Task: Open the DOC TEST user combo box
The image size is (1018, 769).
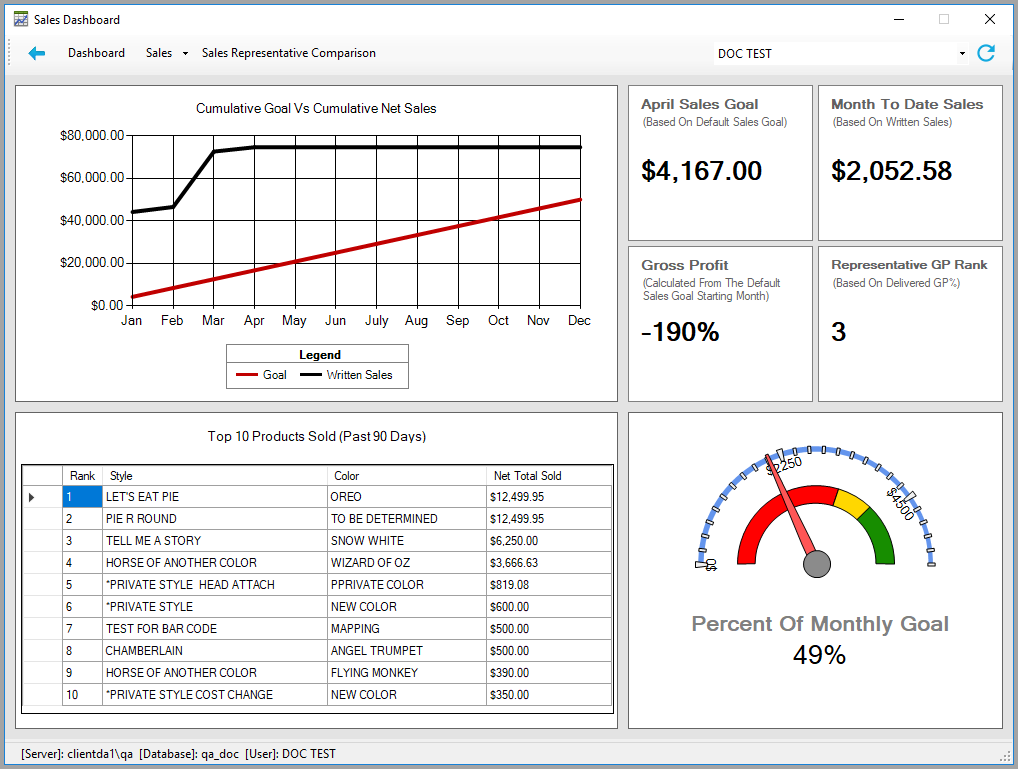Action: tap(842, 54)
